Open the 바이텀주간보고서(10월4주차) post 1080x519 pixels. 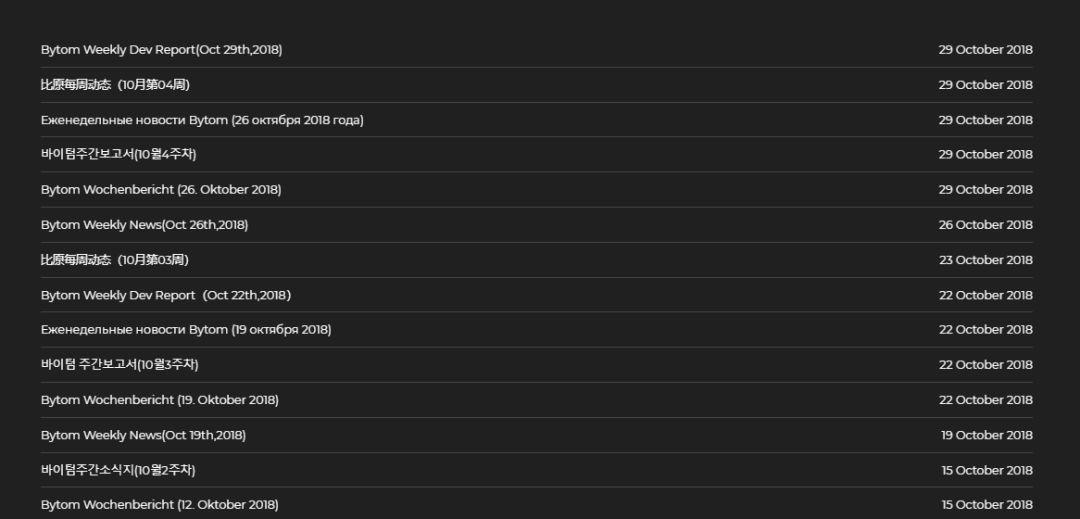[111, 155]
